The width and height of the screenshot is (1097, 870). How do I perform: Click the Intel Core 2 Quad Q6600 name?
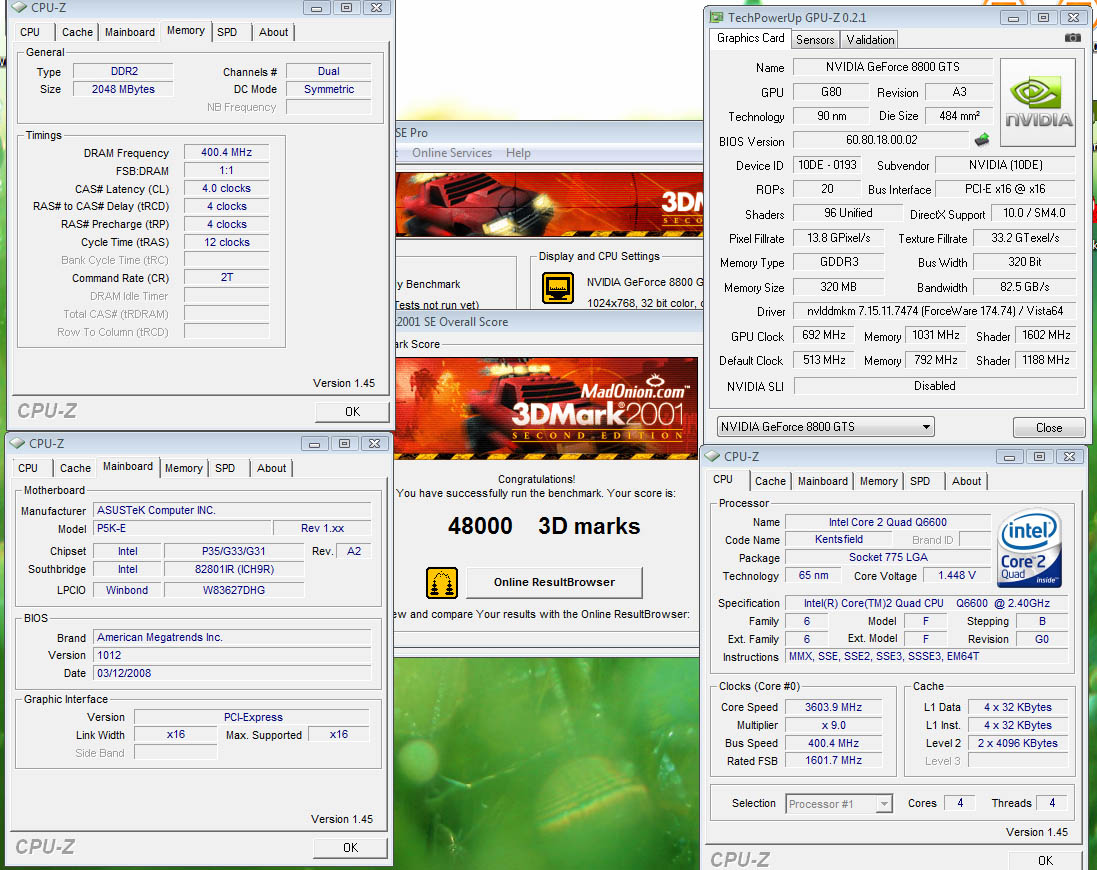[888, 522]
